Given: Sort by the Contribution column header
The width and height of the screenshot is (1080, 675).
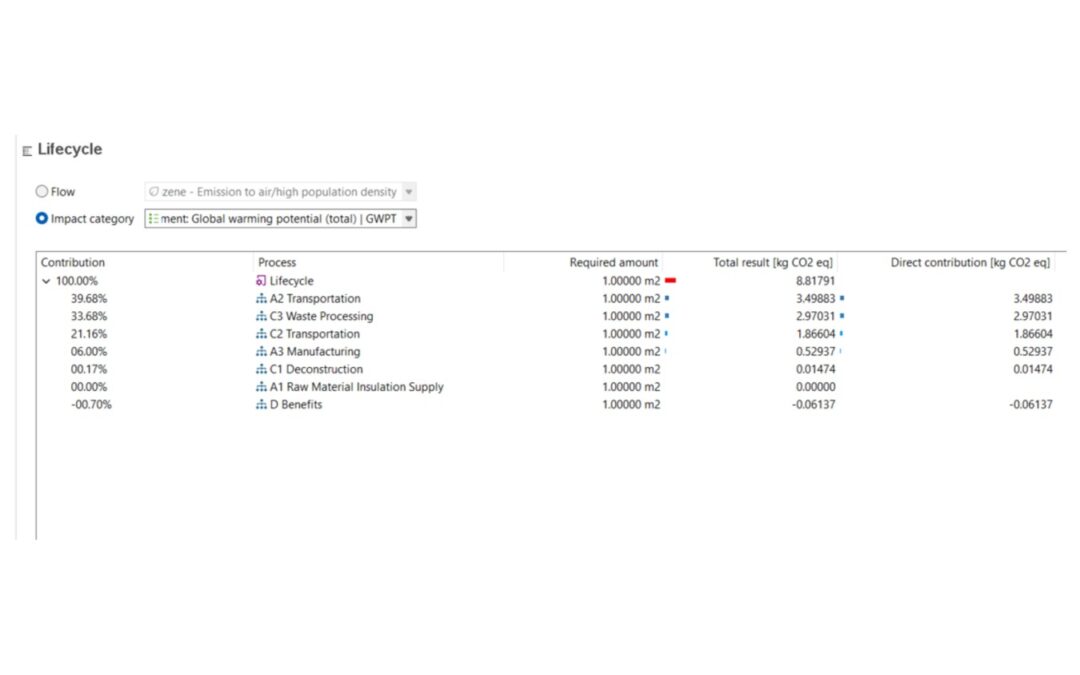Looking at the screenshot, I should pyautogui.click(x=73, y=263).
